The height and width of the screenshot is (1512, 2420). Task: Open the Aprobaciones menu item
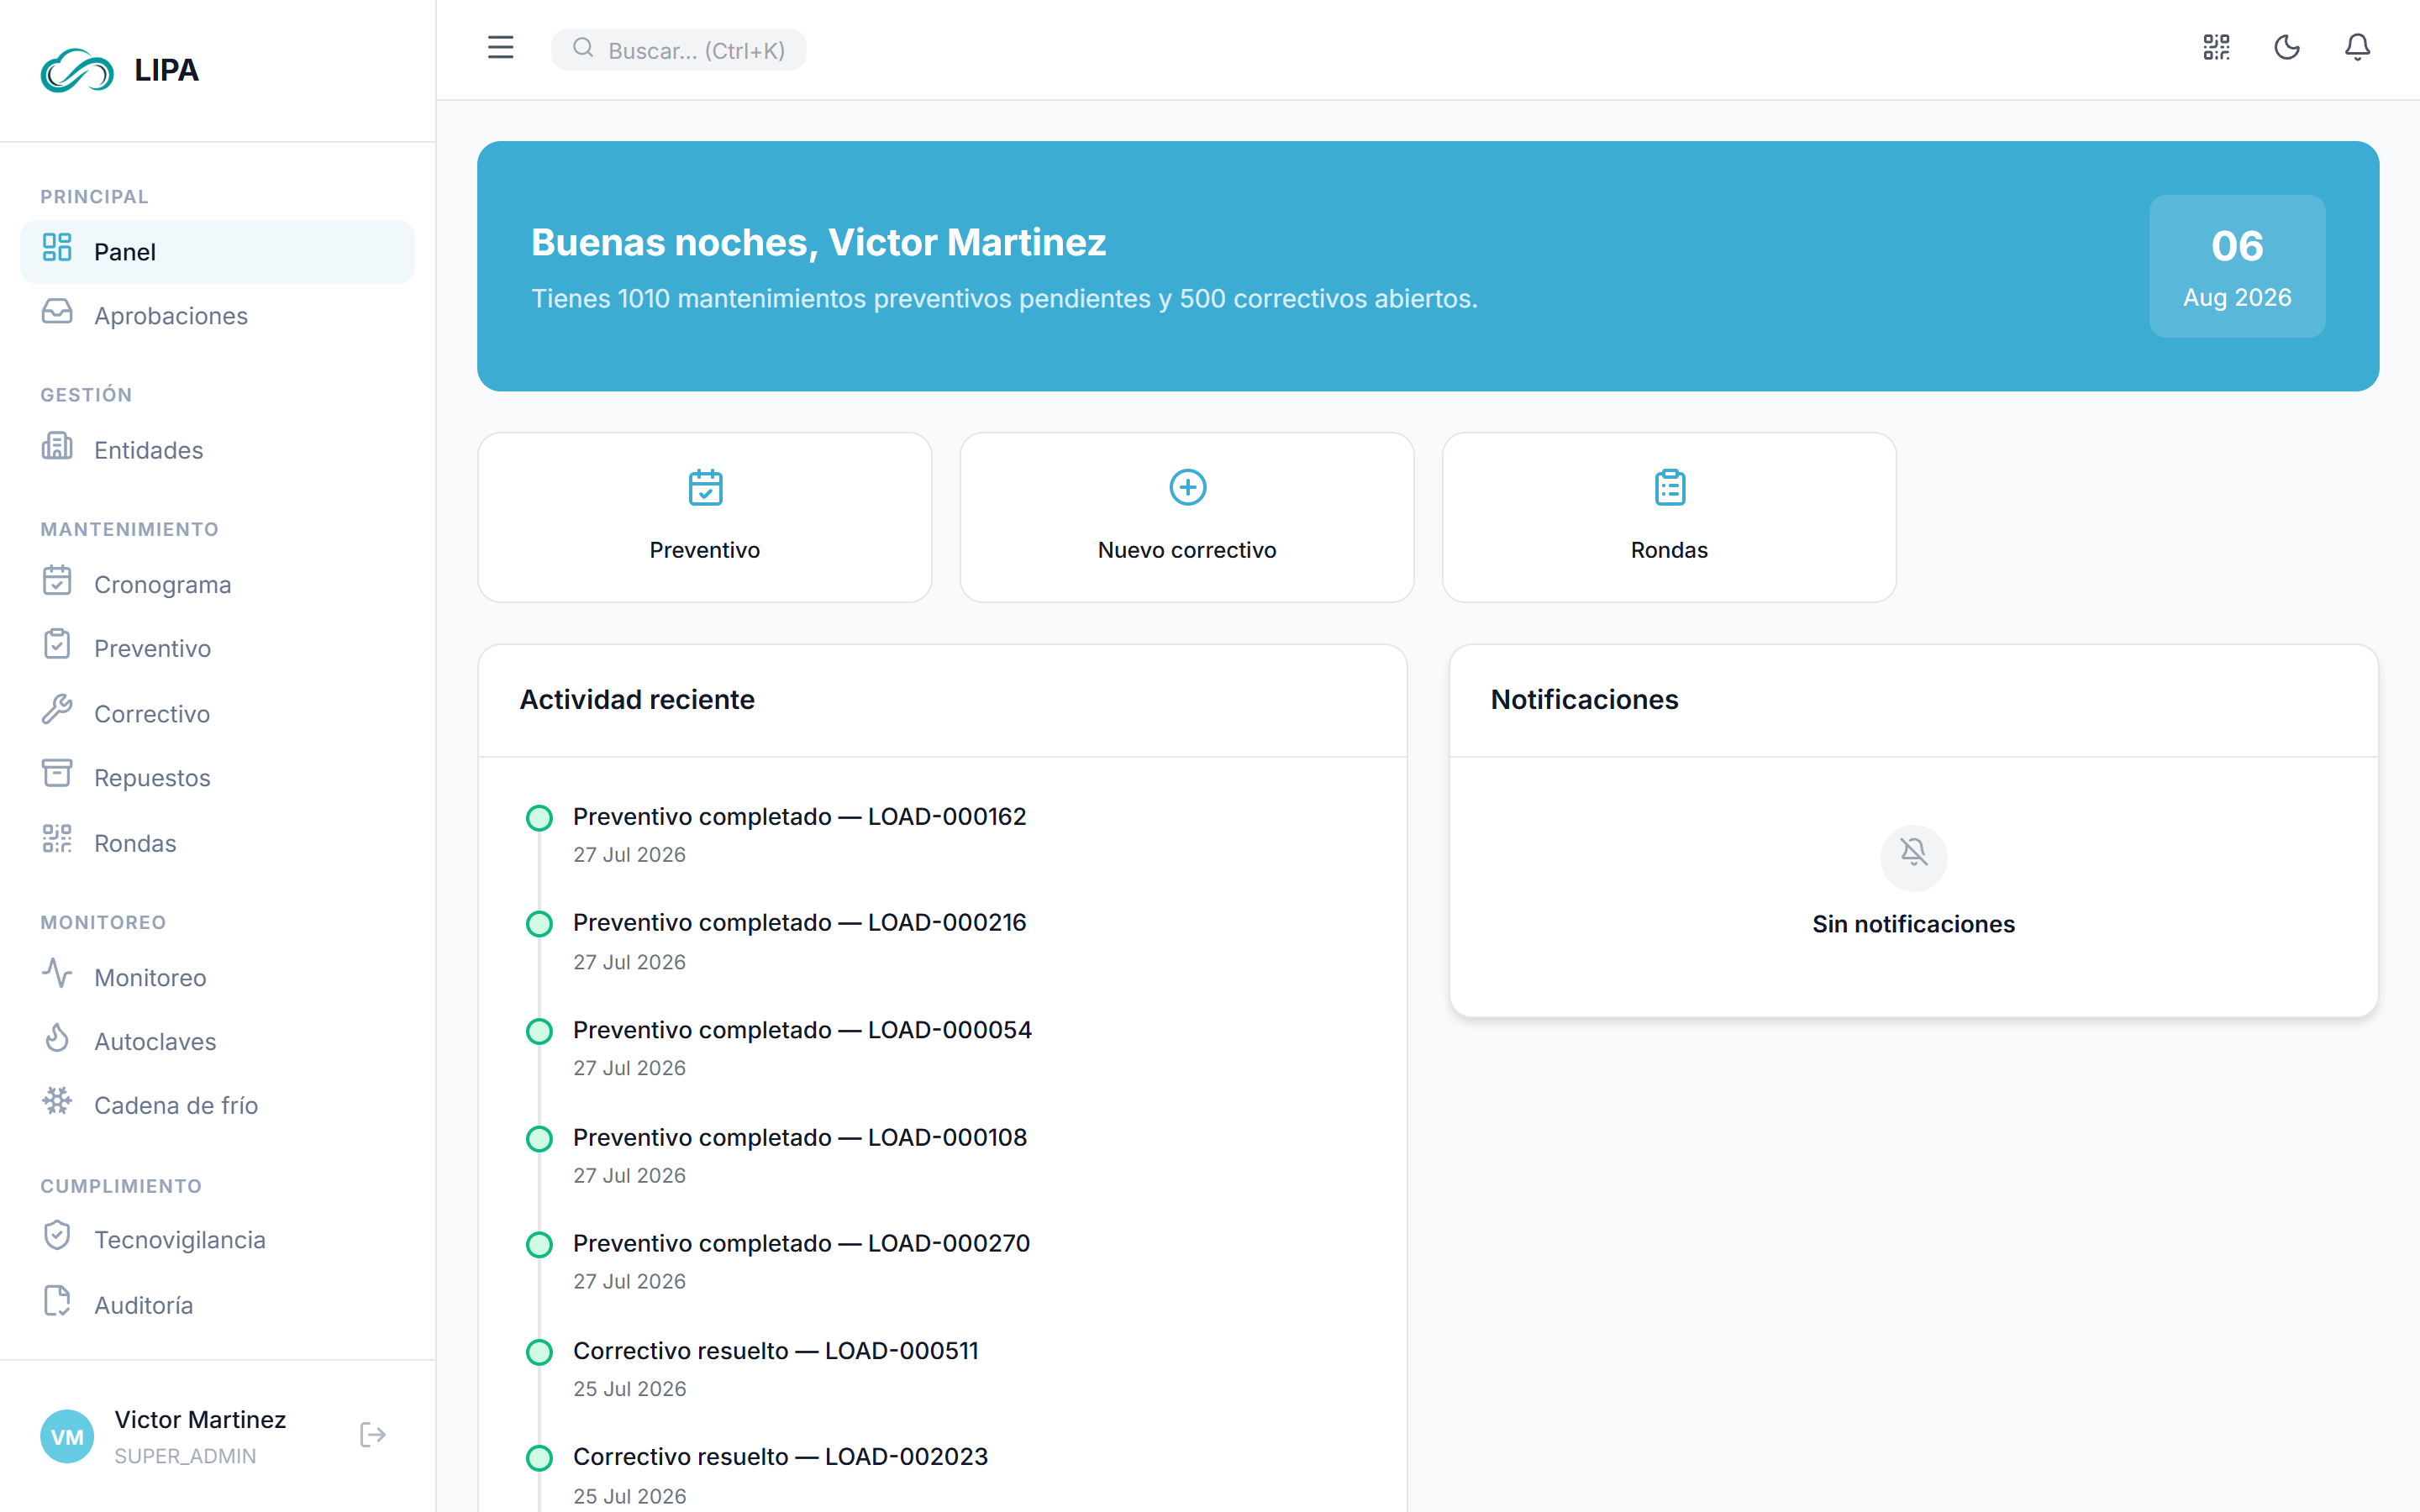tap(217, 316)
